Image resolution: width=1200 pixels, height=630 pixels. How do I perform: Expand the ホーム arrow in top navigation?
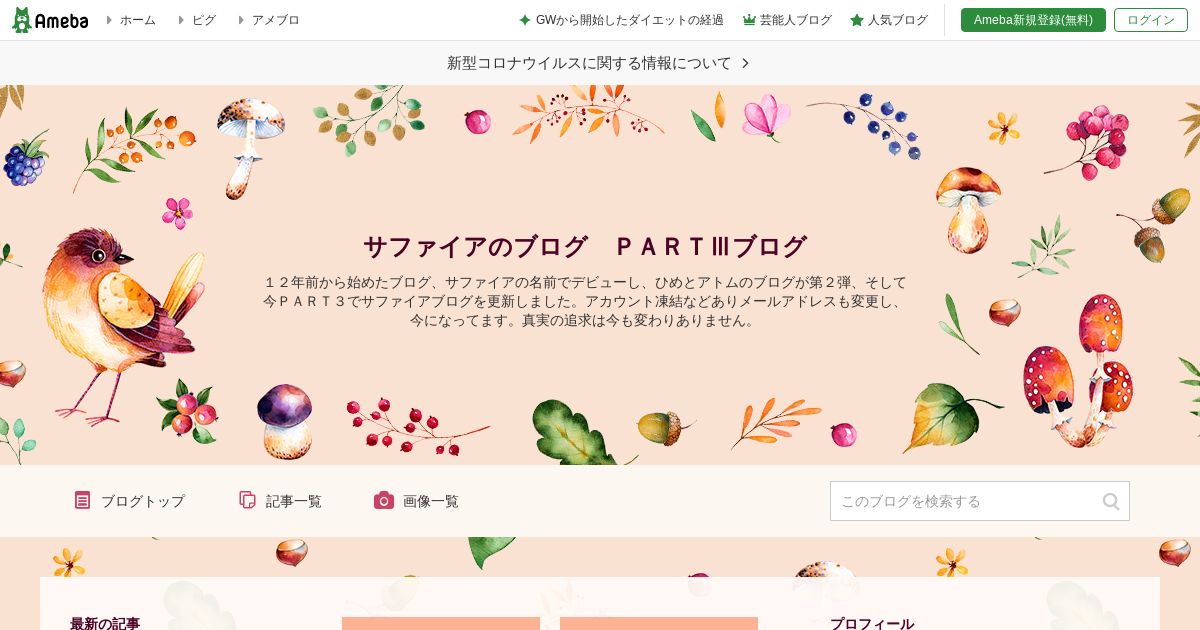point(110,20)
